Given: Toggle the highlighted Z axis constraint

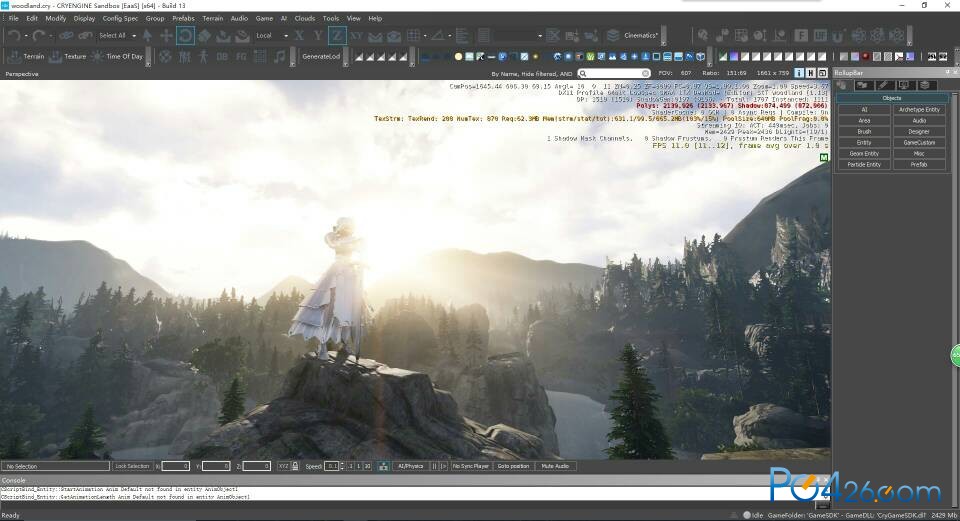Looking at the screenshot, I should click(x=337, y=36).
